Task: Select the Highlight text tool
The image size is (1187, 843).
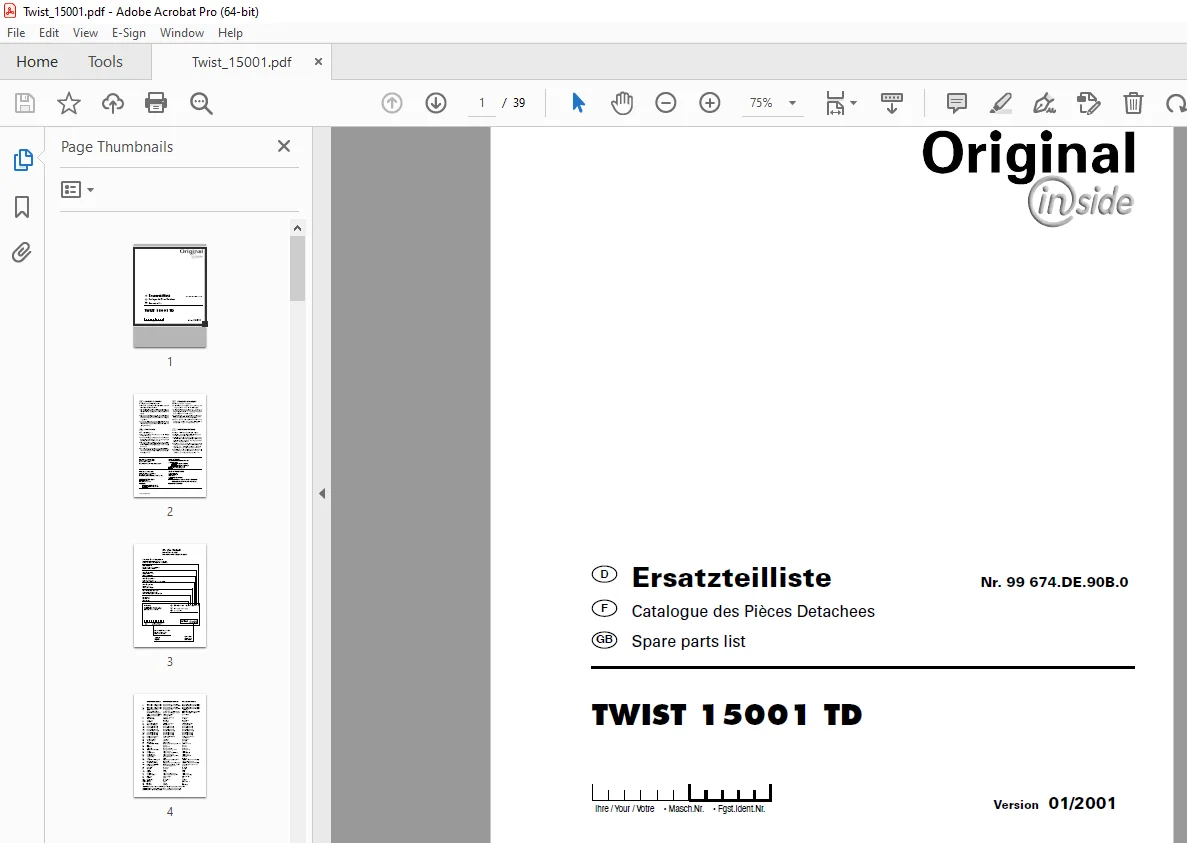Action: (1001, 103)
